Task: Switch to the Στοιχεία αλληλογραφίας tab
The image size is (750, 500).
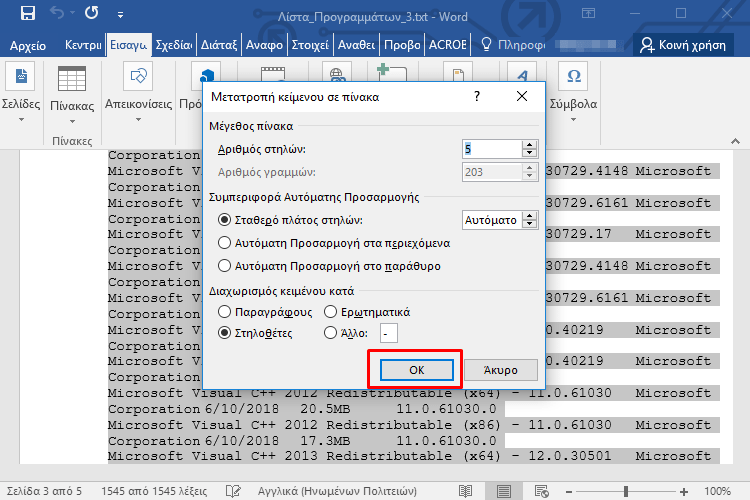Action: click(310, 45)
